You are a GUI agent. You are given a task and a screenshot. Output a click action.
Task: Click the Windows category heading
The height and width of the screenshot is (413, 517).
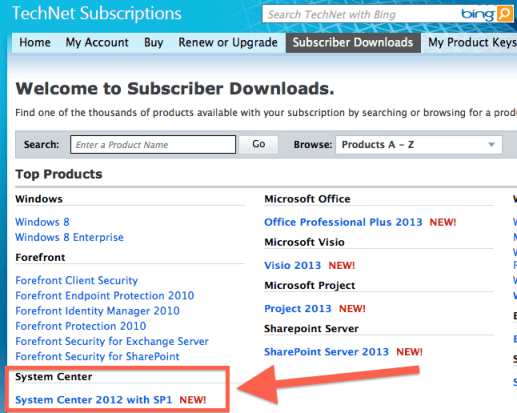[x=39, y=199]
